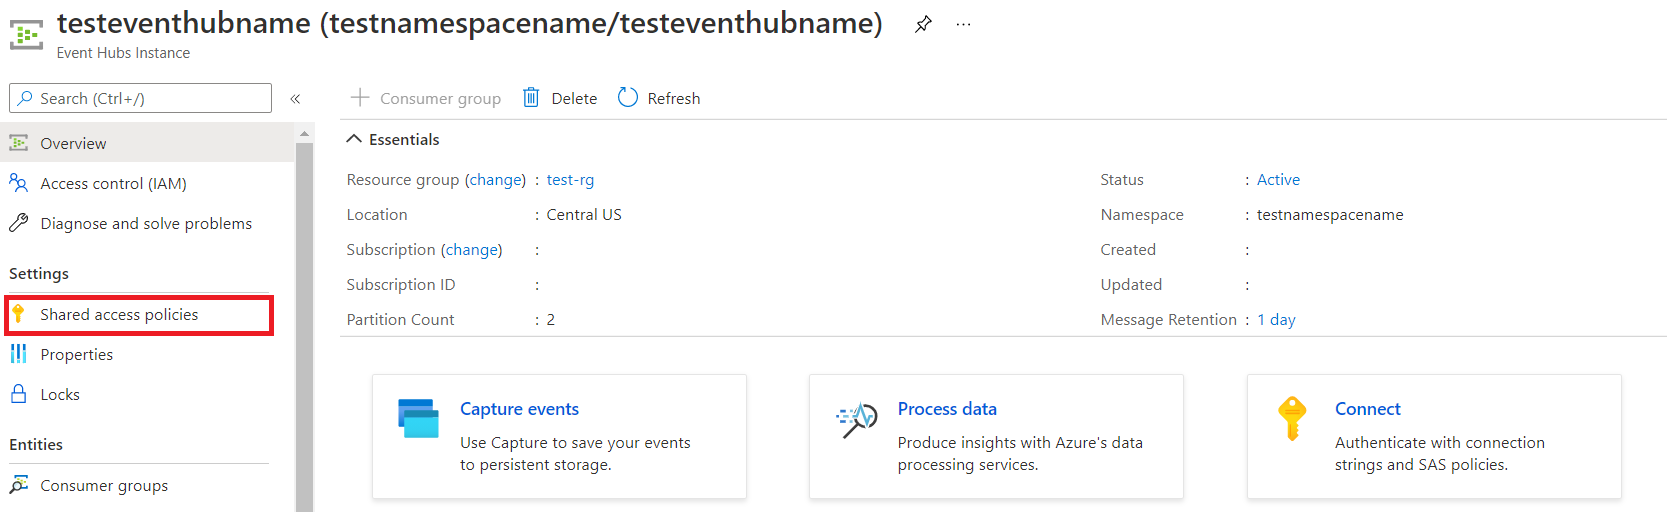
Task: Click the Overview menu icon
Action: pos(18,143)
